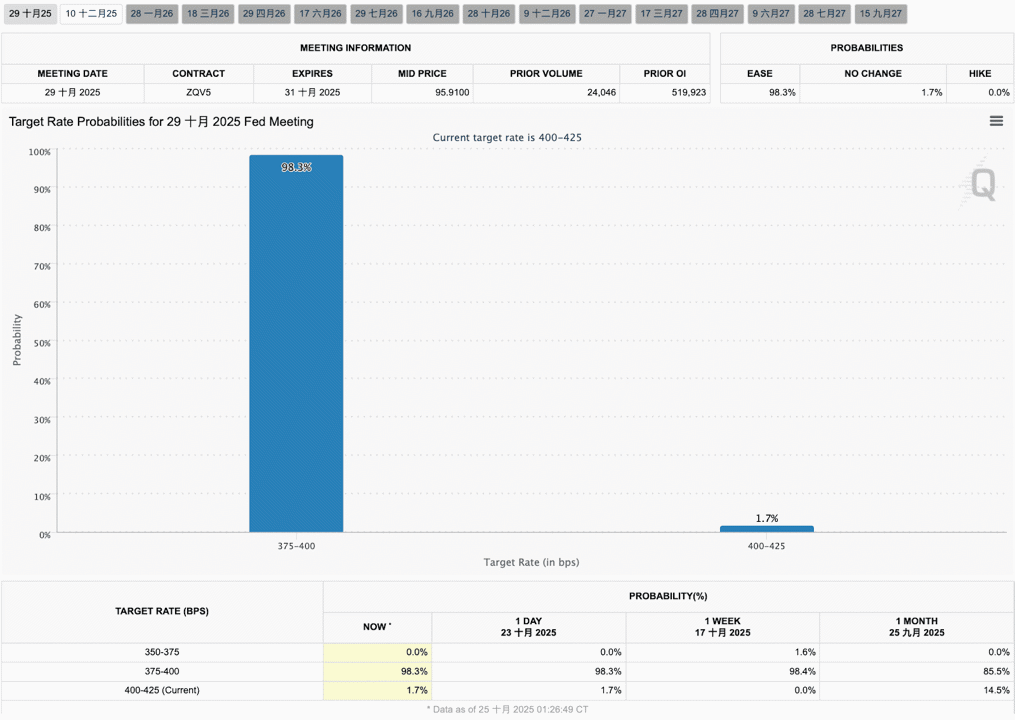
Task: Open the 9 十二月26 meeting tab
Action: tap(547, 14)
